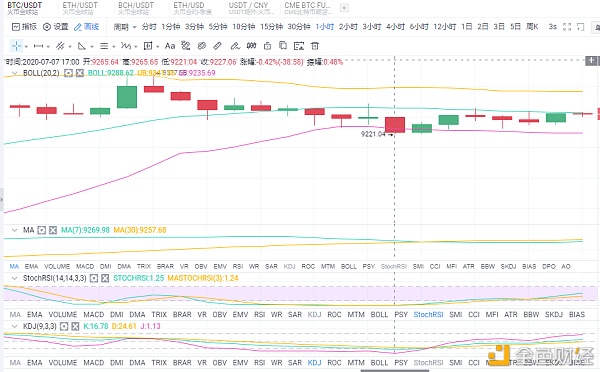The height and width of the screenshot is (372, 600).
Task: Collapse the MA panel chevron
Action: (x=14, y=230)
